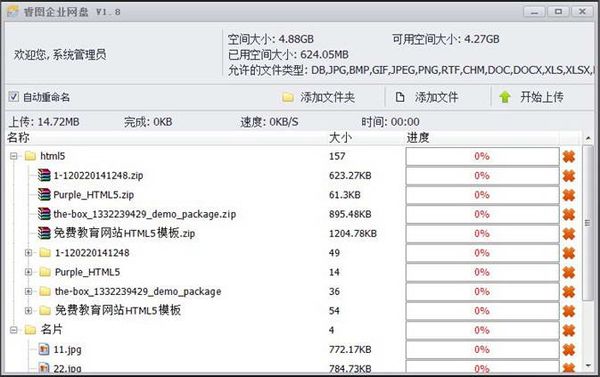Click the progress bar of html5 row
Viewport: 600px width, 377px height.
point(482,156)
